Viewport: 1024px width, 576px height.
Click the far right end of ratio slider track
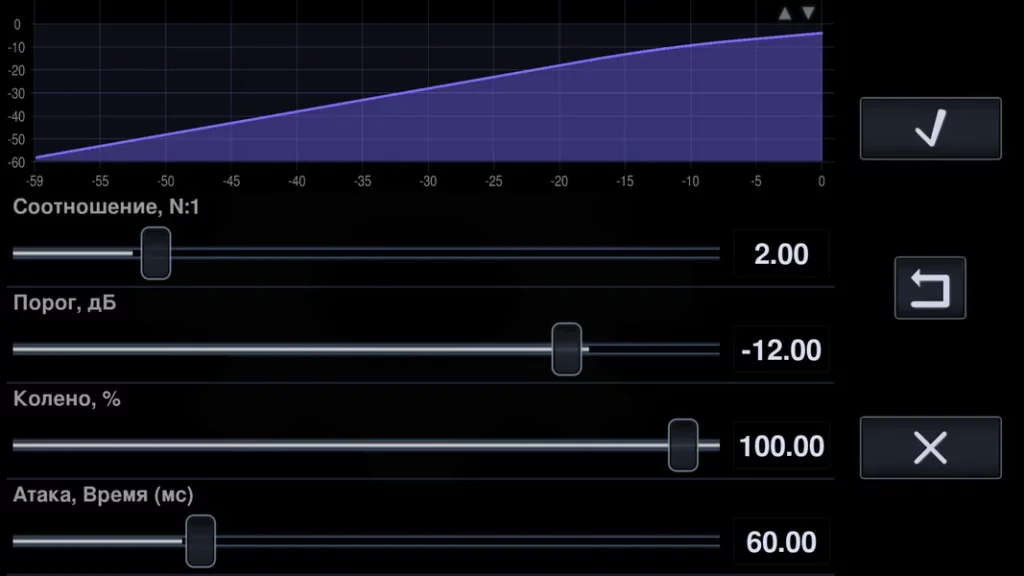pyautogui.click(x=714, y=253)
